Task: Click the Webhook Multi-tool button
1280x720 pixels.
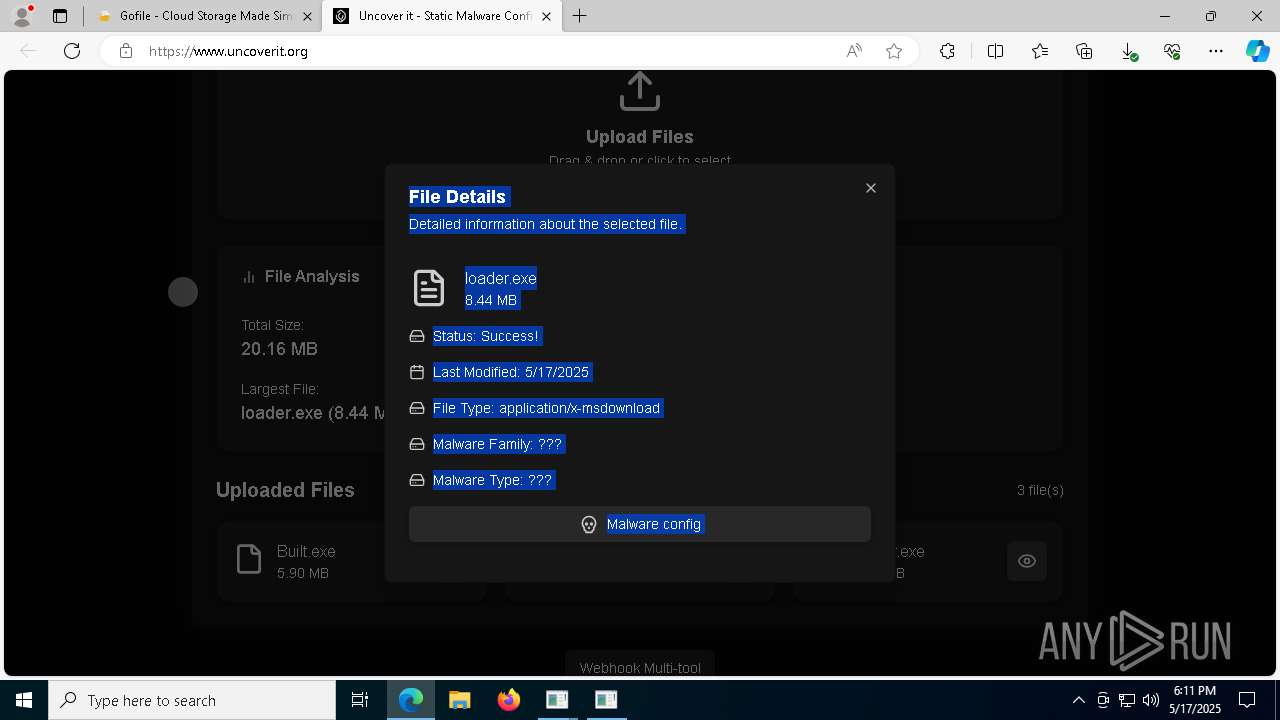Action: 640,667
